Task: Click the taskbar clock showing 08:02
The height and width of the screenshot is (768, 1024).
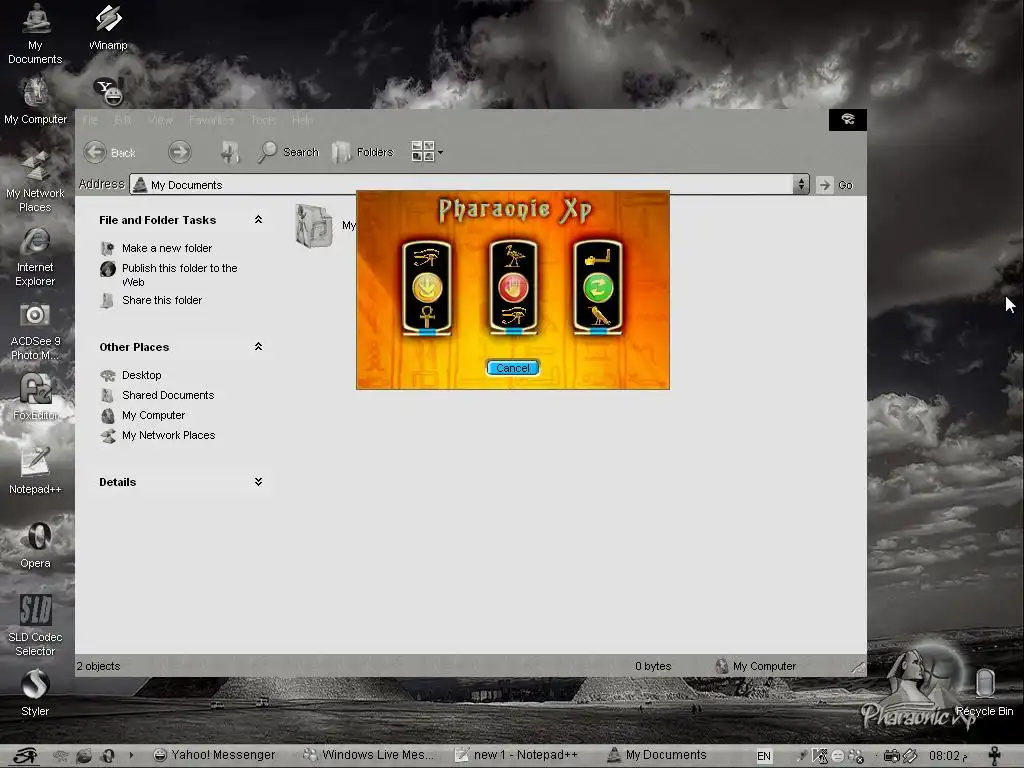Action: tap(948, 756)
